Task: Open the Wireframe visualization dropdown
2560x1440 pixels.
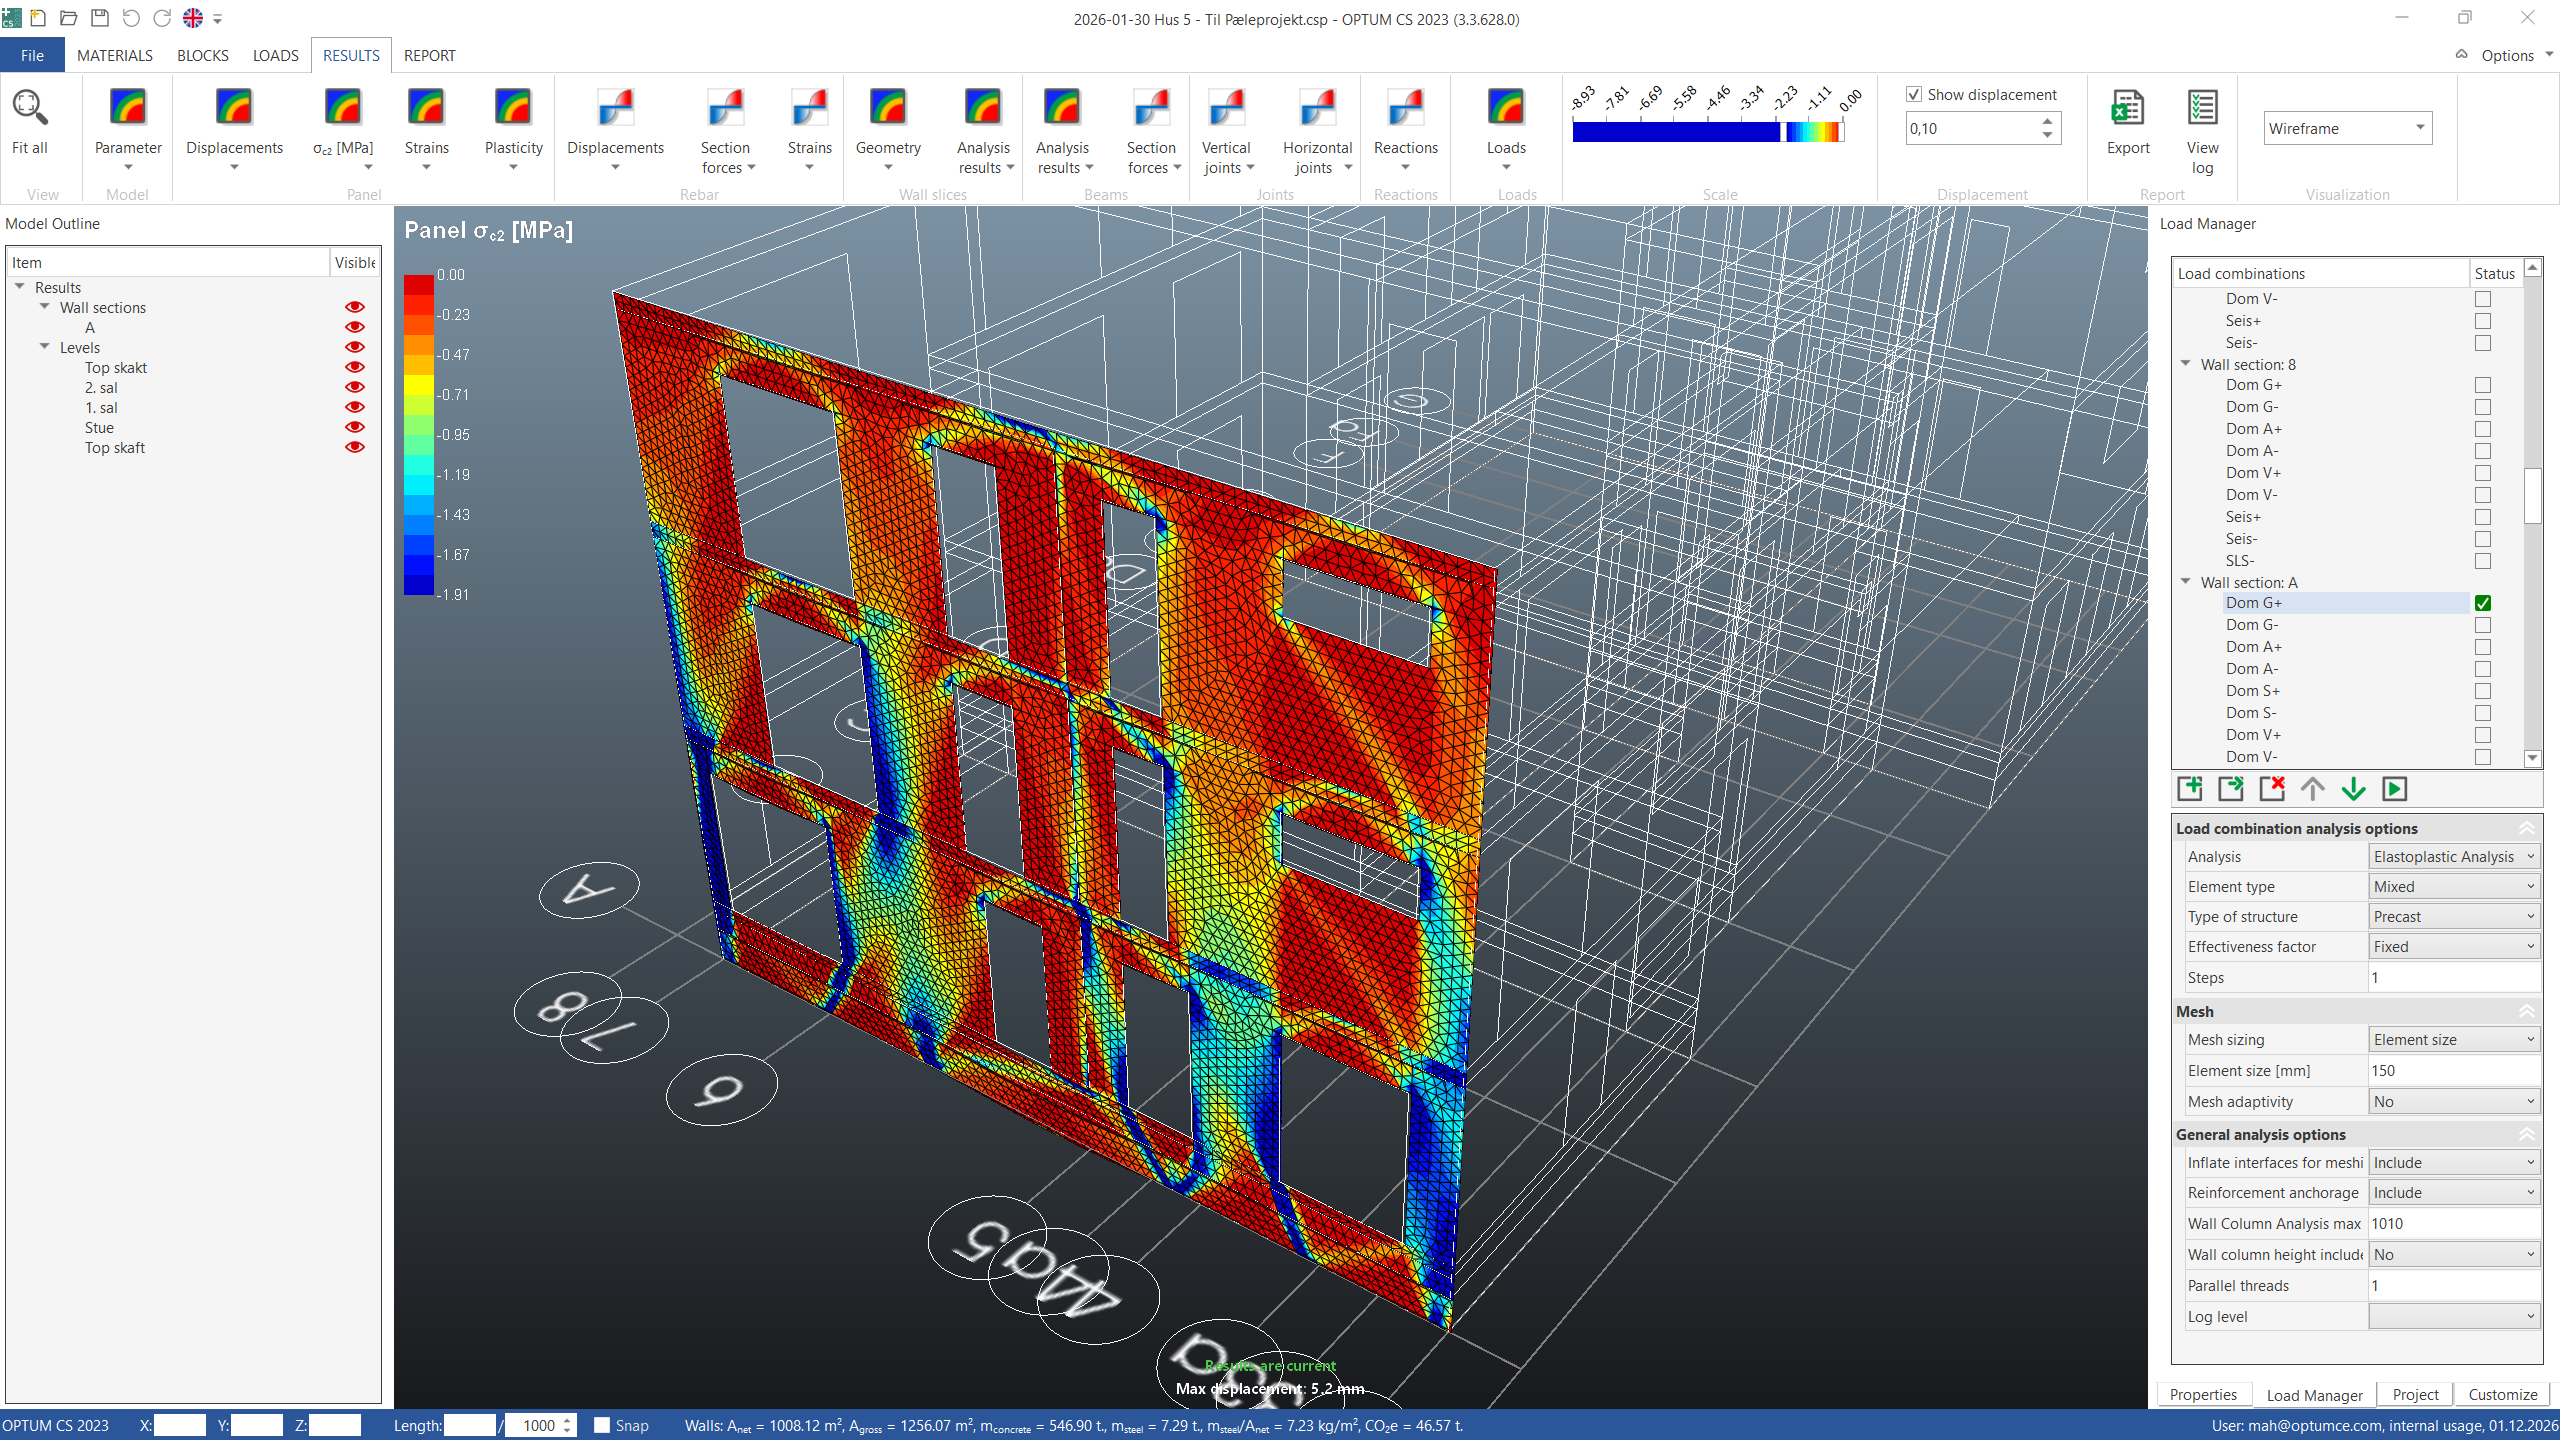Action: point(2420,128)
